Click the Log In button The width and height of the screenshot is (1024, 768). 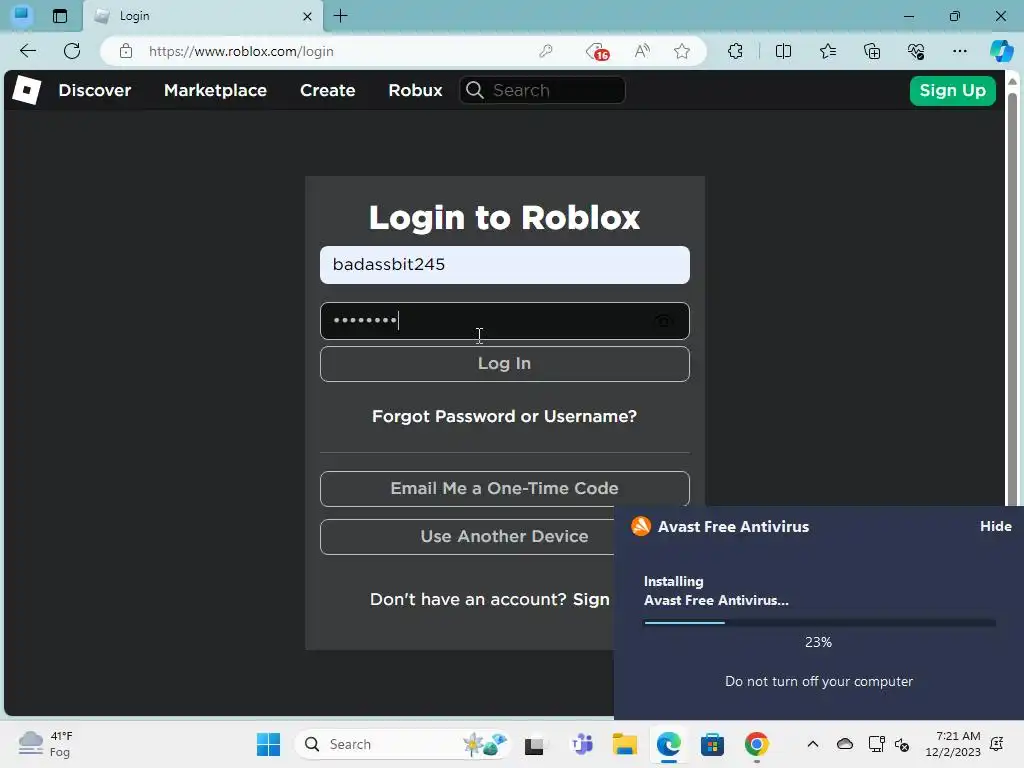point(504,364)
